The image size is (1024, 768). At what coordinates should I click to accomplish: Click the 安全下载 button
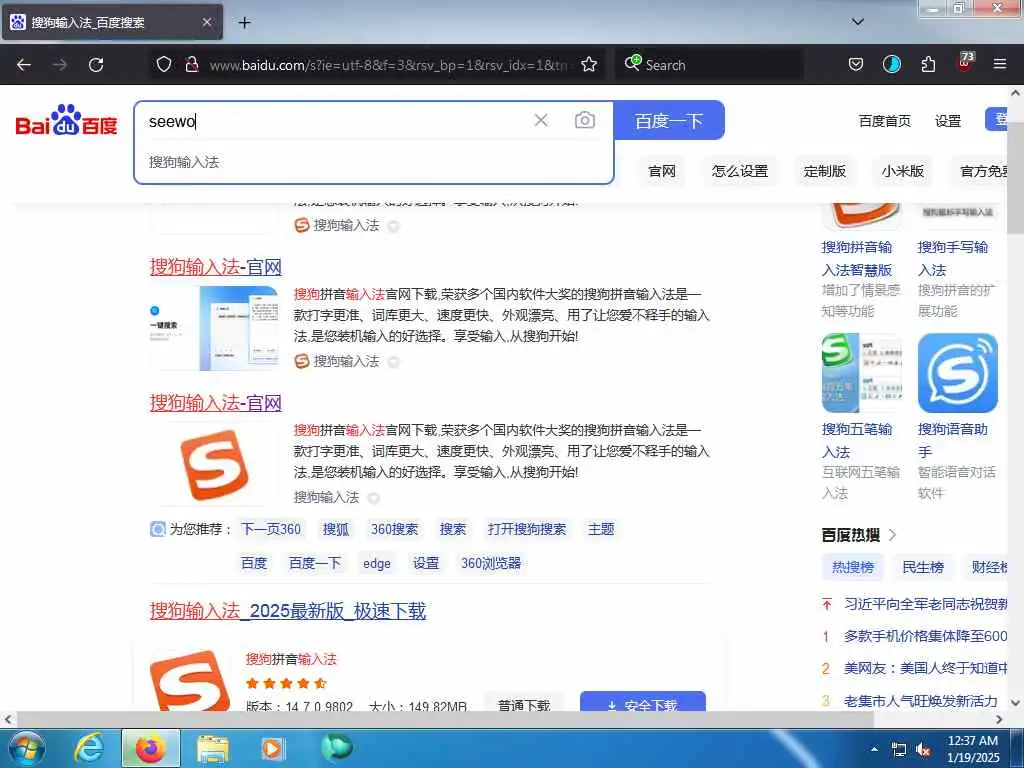[x=643, y=703]
